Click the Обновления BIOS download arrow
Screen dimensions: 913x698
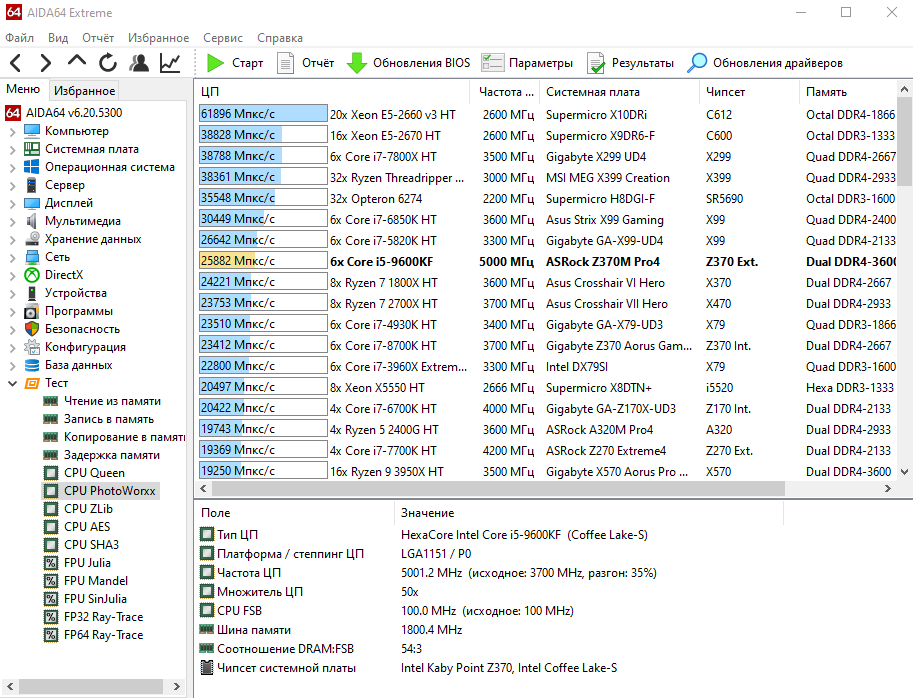tap(357, 63)
